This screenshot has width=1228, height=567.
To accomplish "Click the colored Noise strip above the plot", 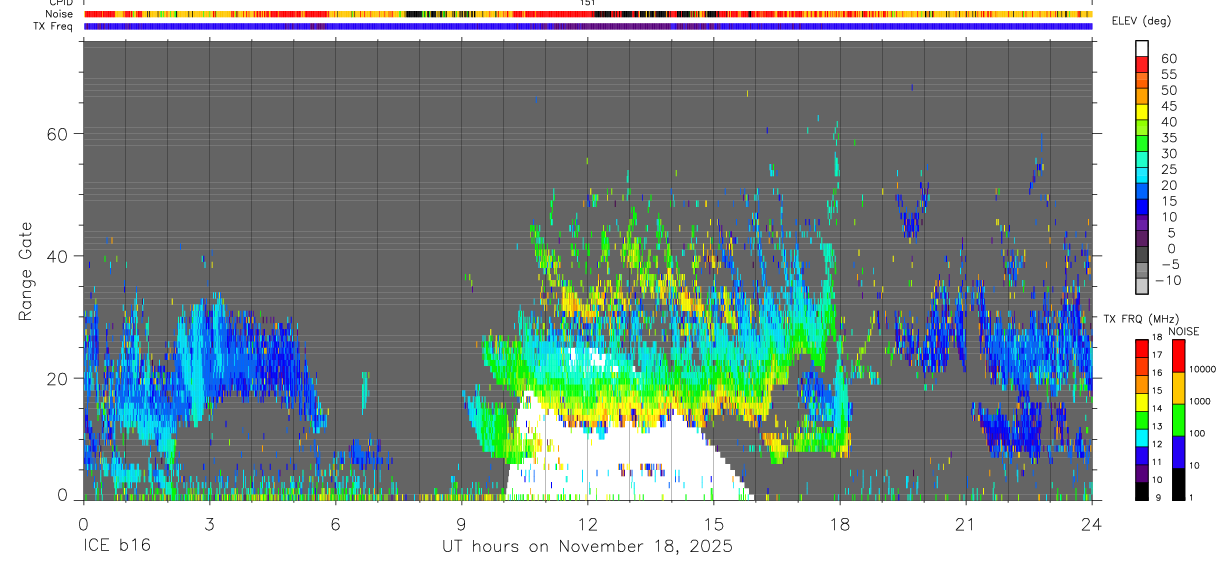I will [588, 14].
